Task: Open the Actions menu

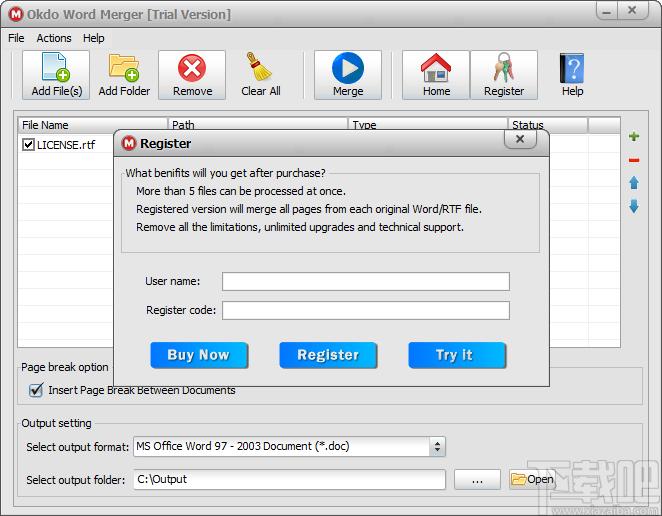Action: tap(54, 38)
